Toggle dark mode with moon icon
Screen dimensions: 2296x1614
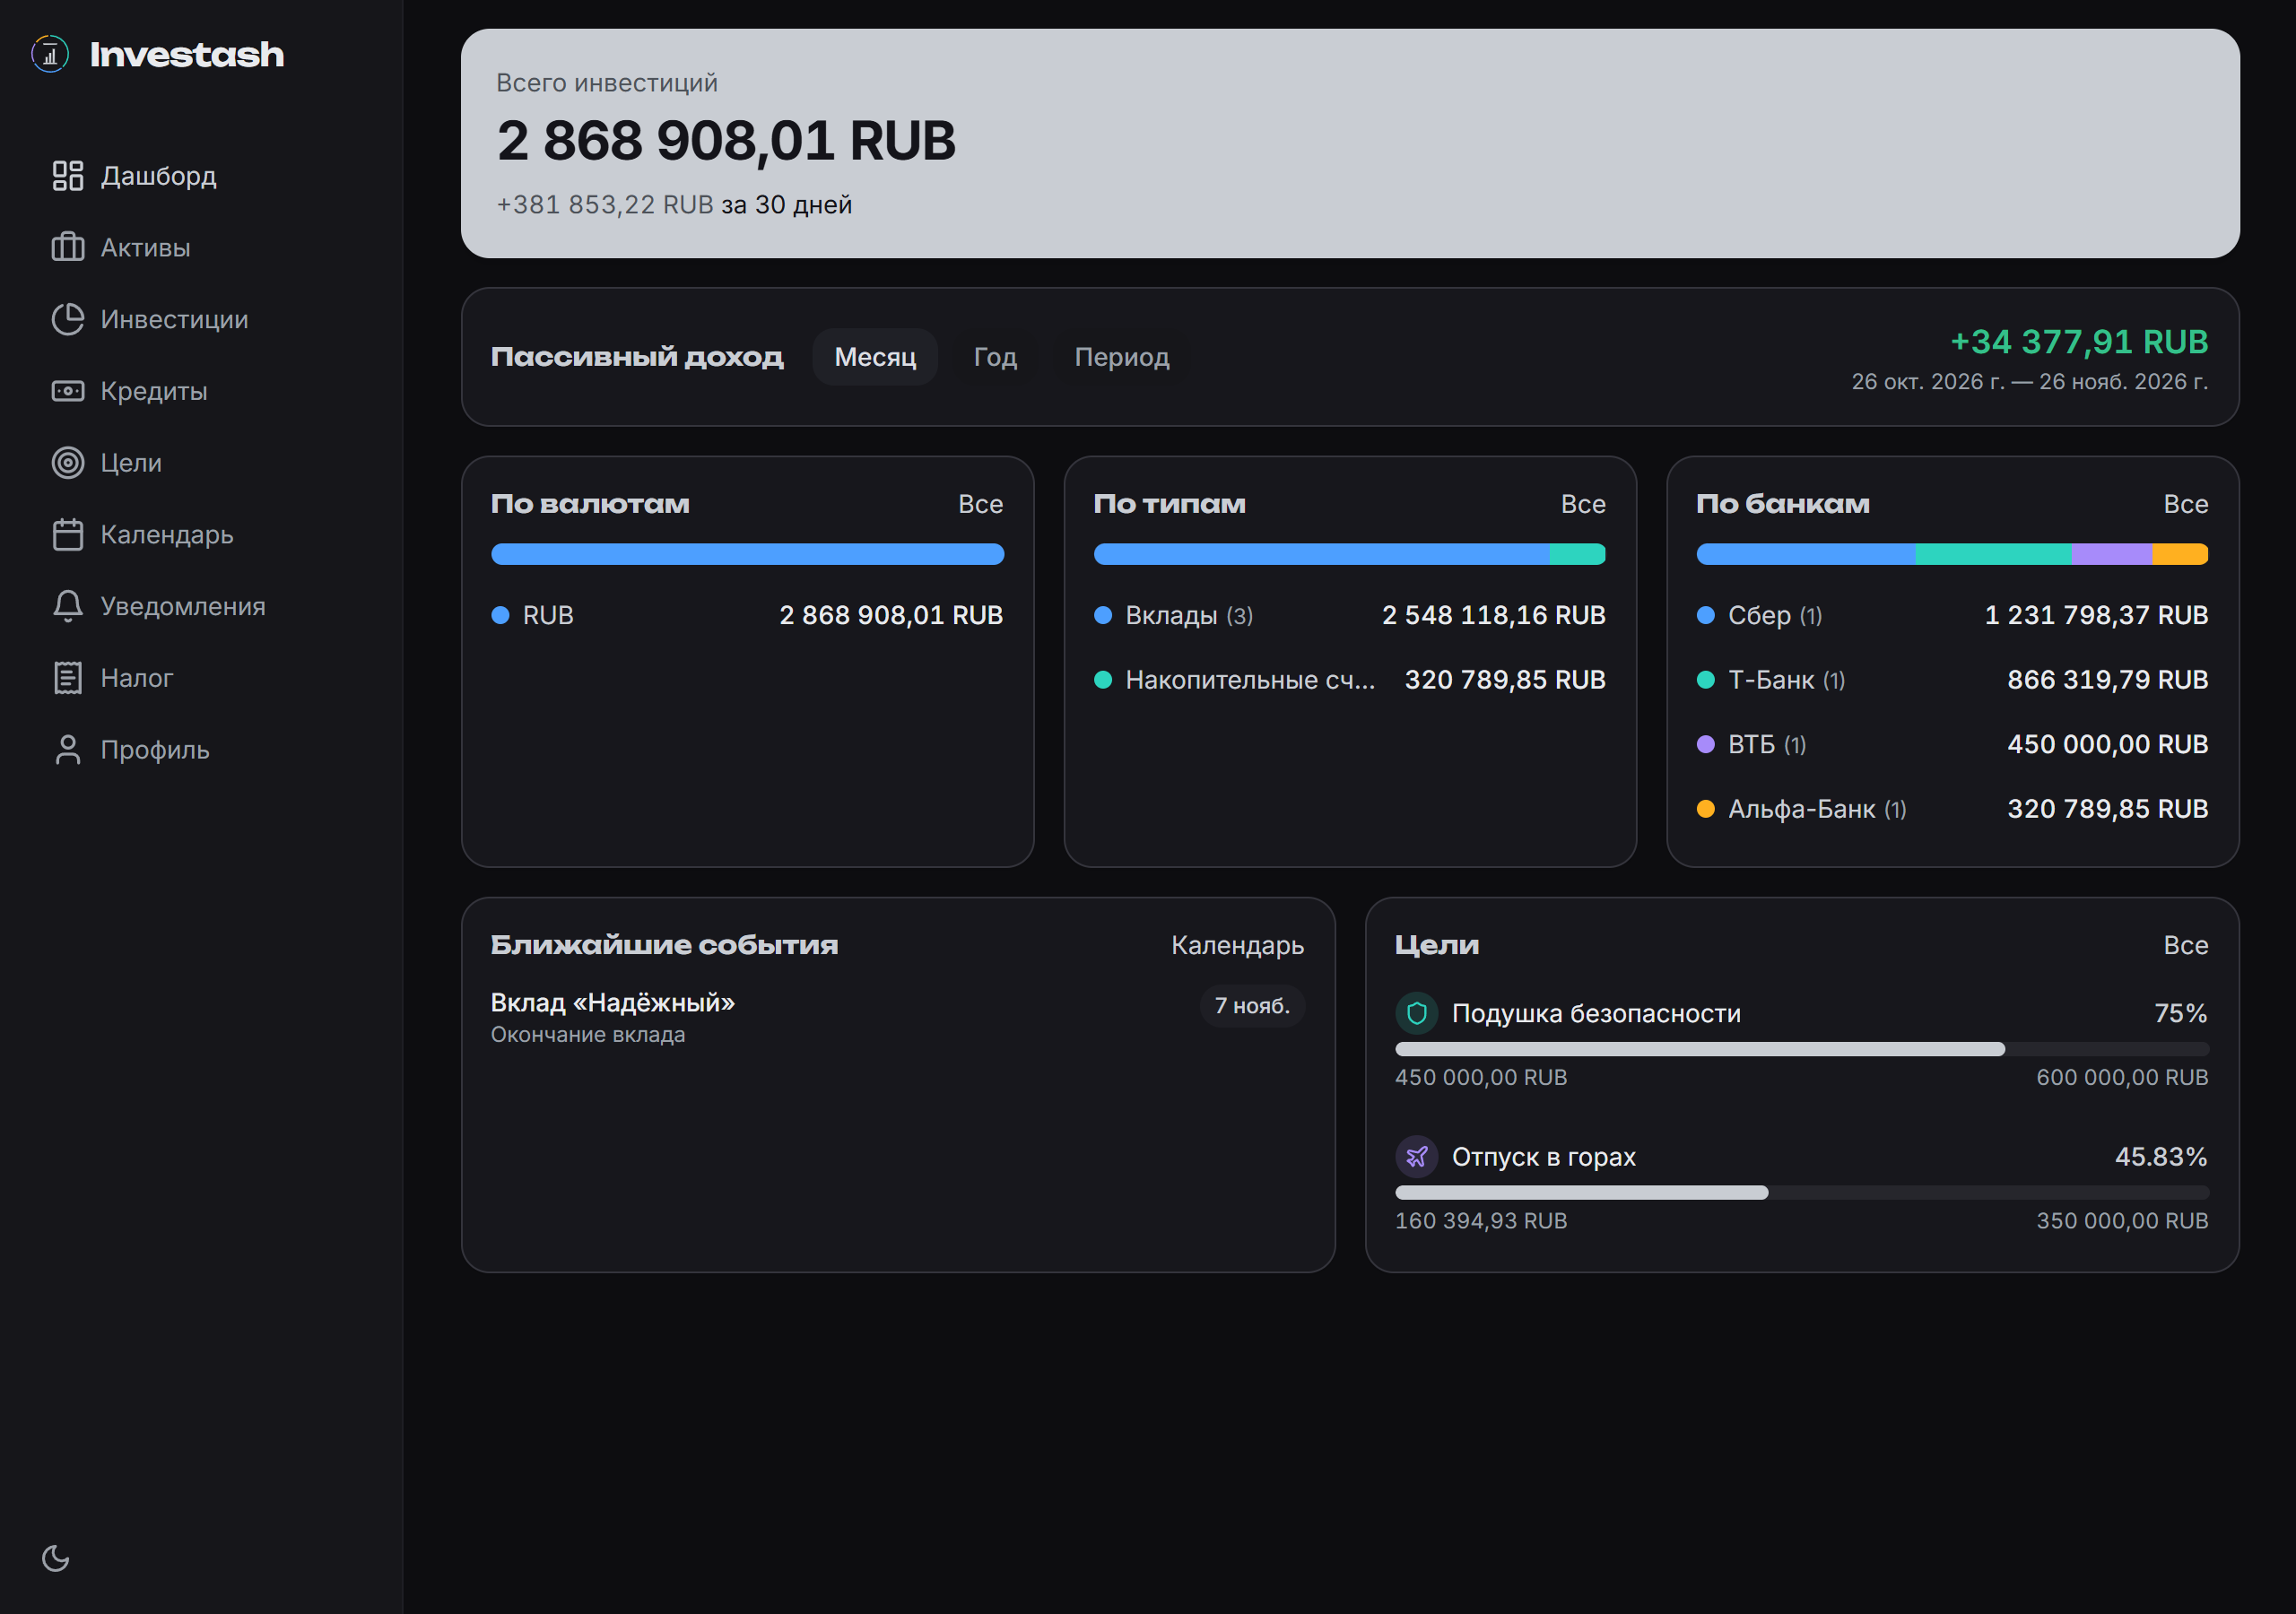(x=55, y=1558)
